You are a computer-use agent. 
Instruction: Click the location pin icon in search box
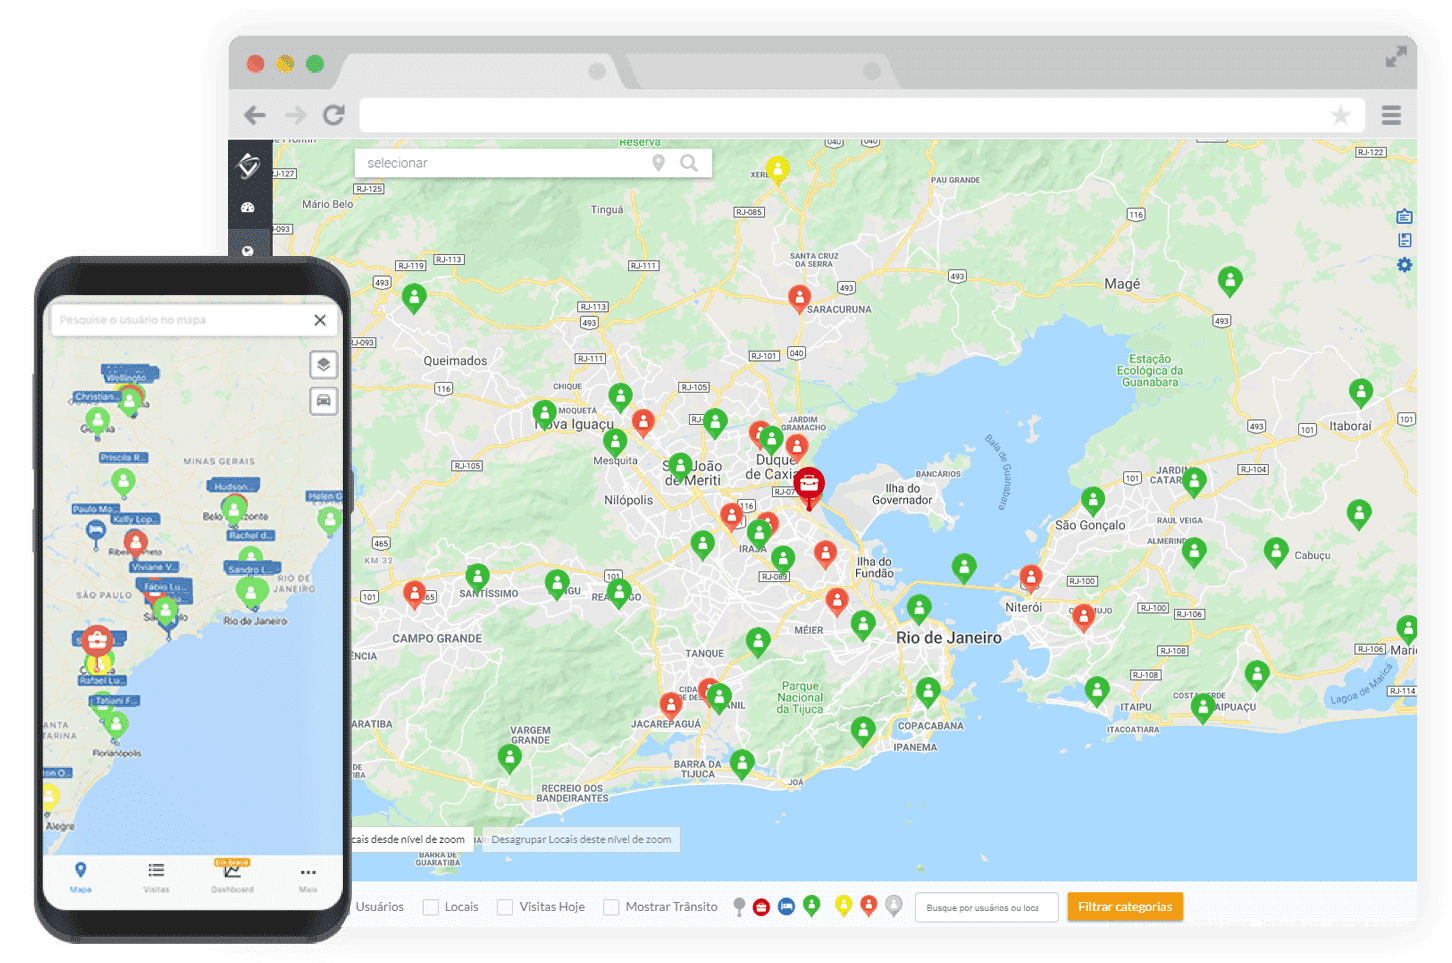[658, 163]
